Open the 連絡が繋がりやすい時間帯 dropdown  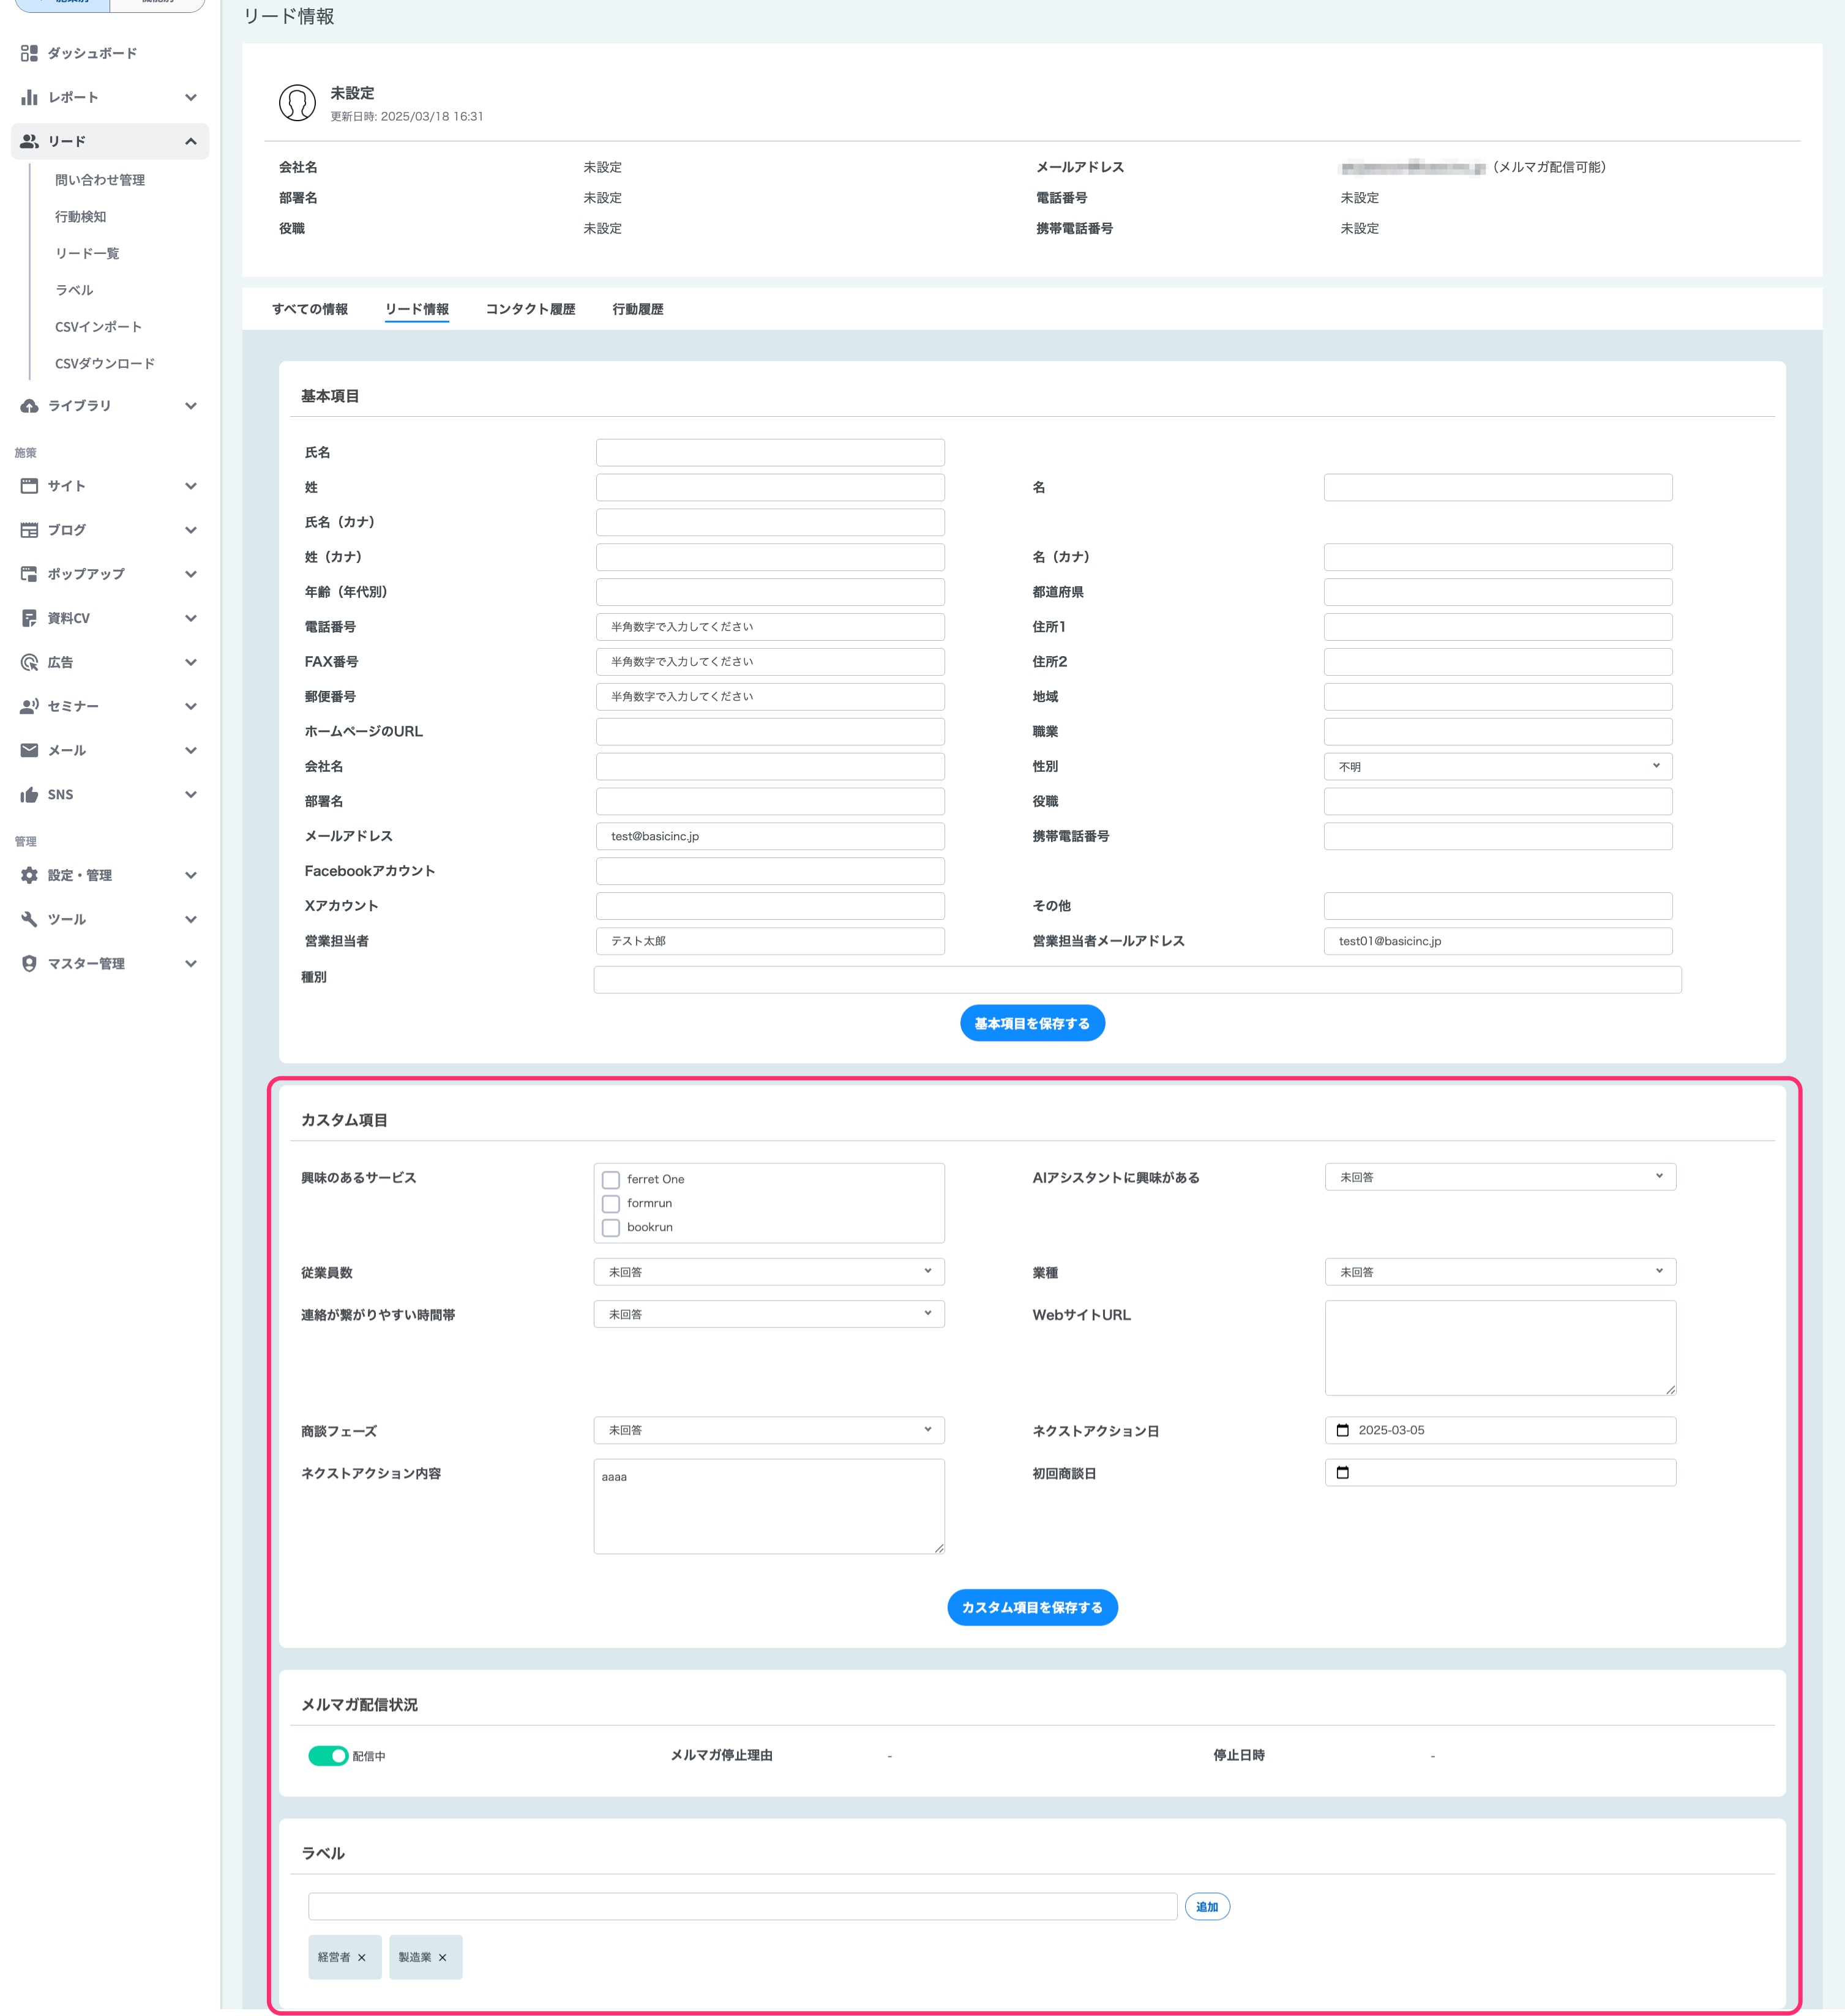tap(769, 1314)
